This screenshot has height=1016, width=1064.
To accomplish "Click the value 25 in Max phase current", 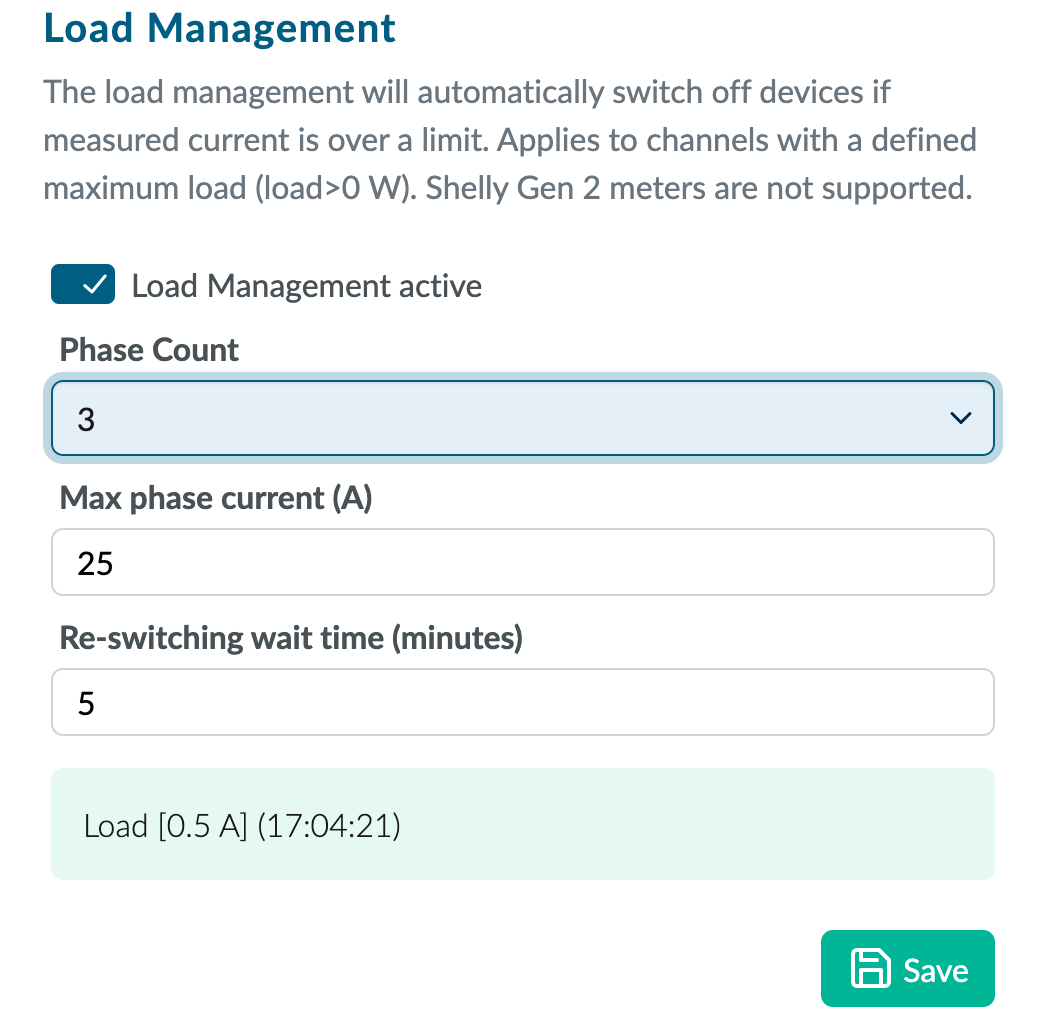I will [96, 564].
